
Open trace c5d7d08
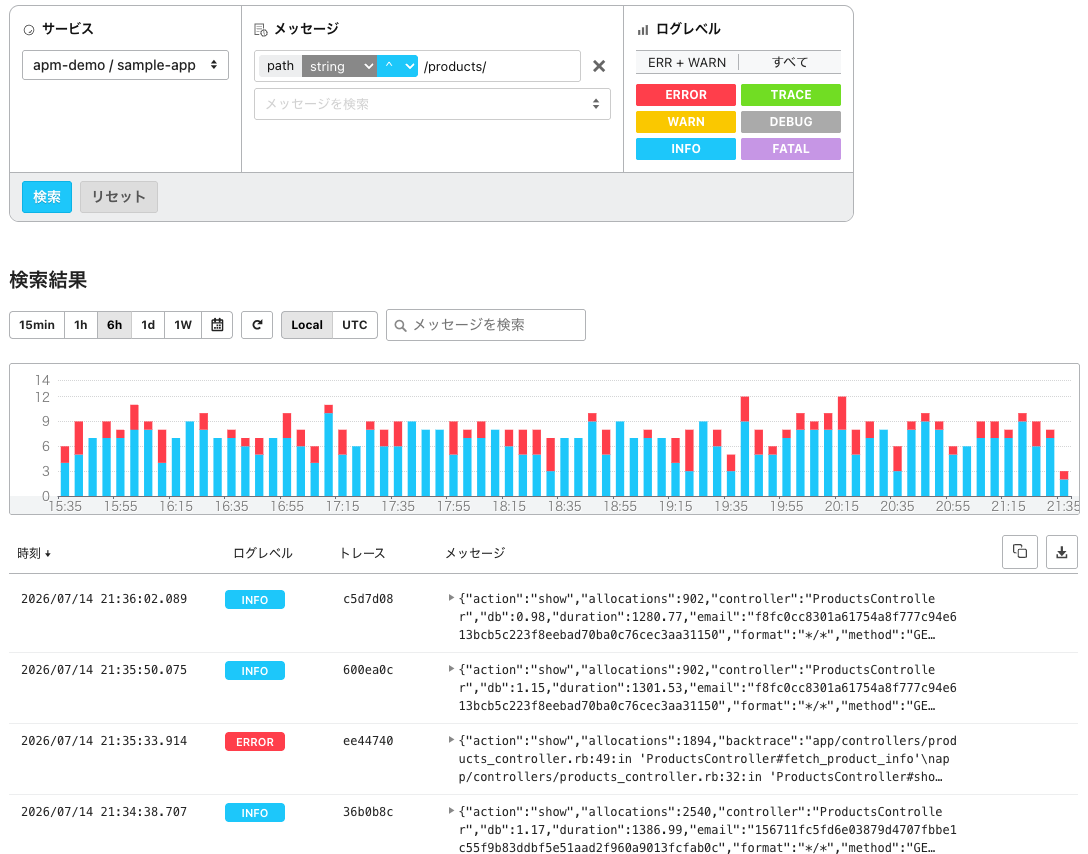[368, 599]
